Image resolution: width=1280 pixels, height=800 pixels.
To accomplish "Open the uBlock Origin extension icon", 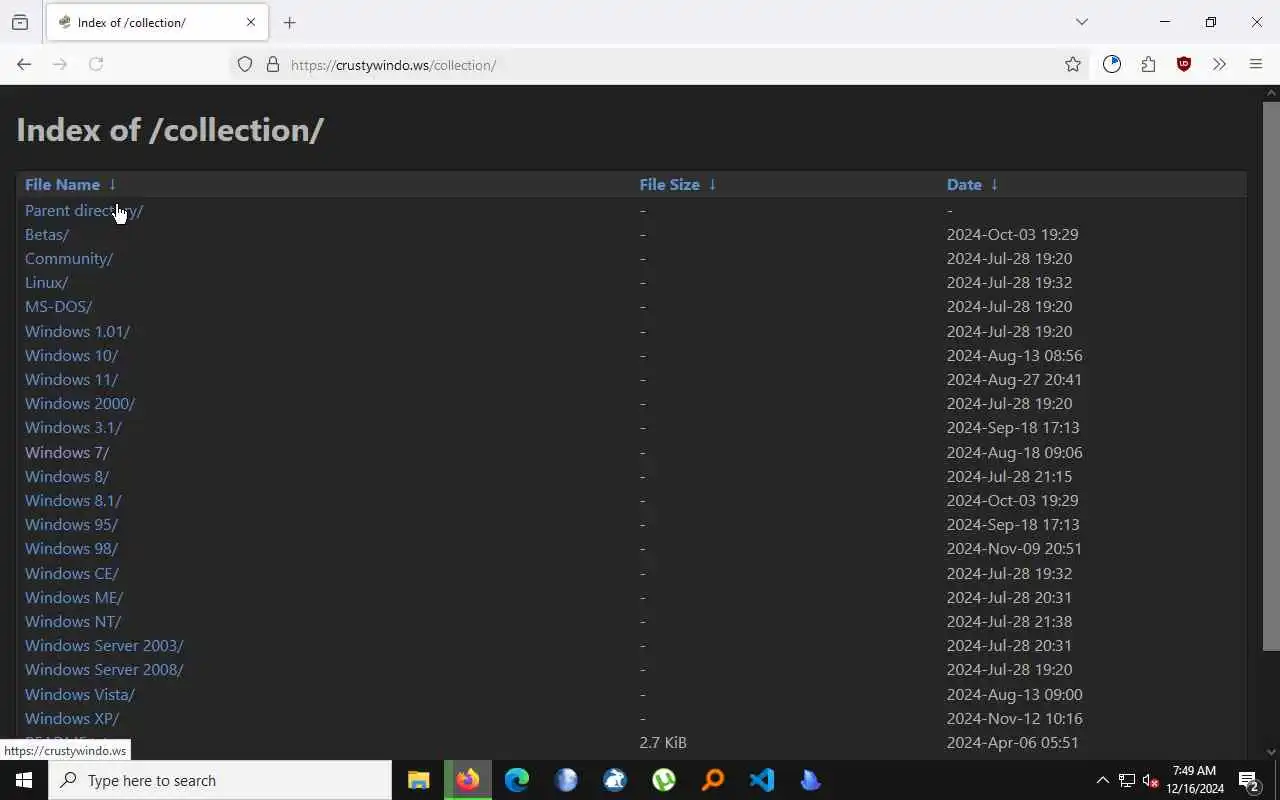I will [1184, 64].
